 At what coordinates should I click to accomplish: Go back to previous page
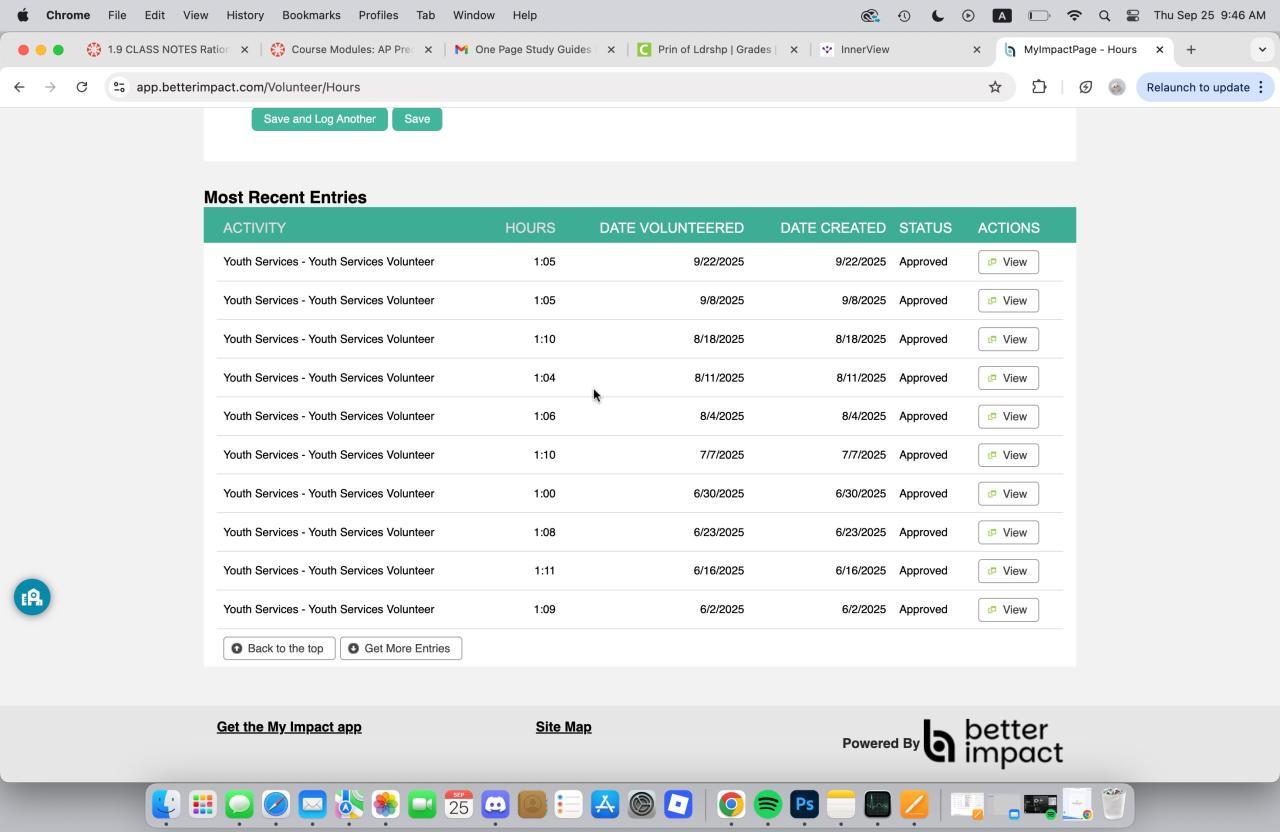click(19, 87)
